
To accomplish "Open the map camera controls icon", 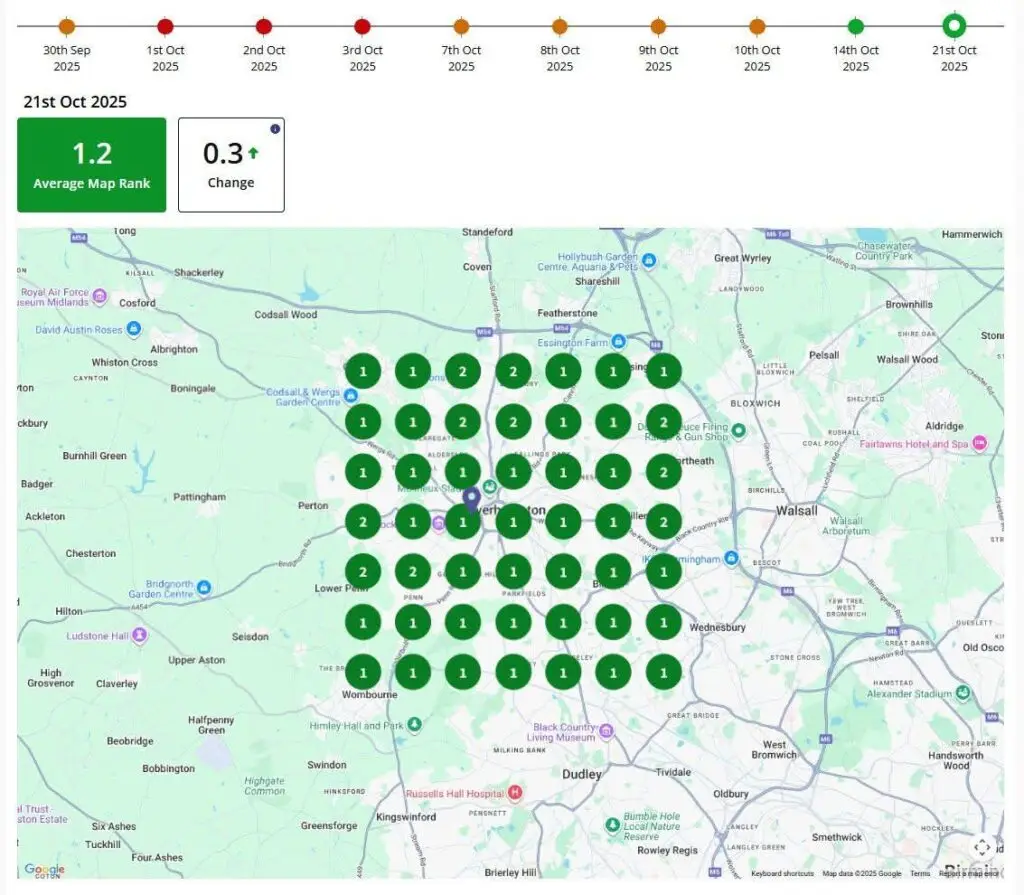I will click(981, 847).
